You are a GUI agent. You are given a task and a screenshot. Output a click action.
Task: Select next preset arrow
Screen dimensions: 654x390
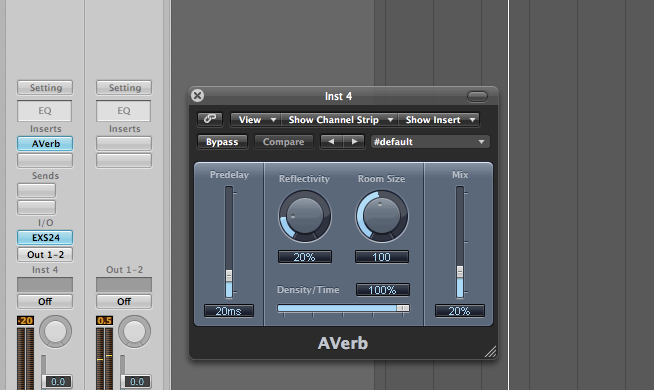point(354,141)
